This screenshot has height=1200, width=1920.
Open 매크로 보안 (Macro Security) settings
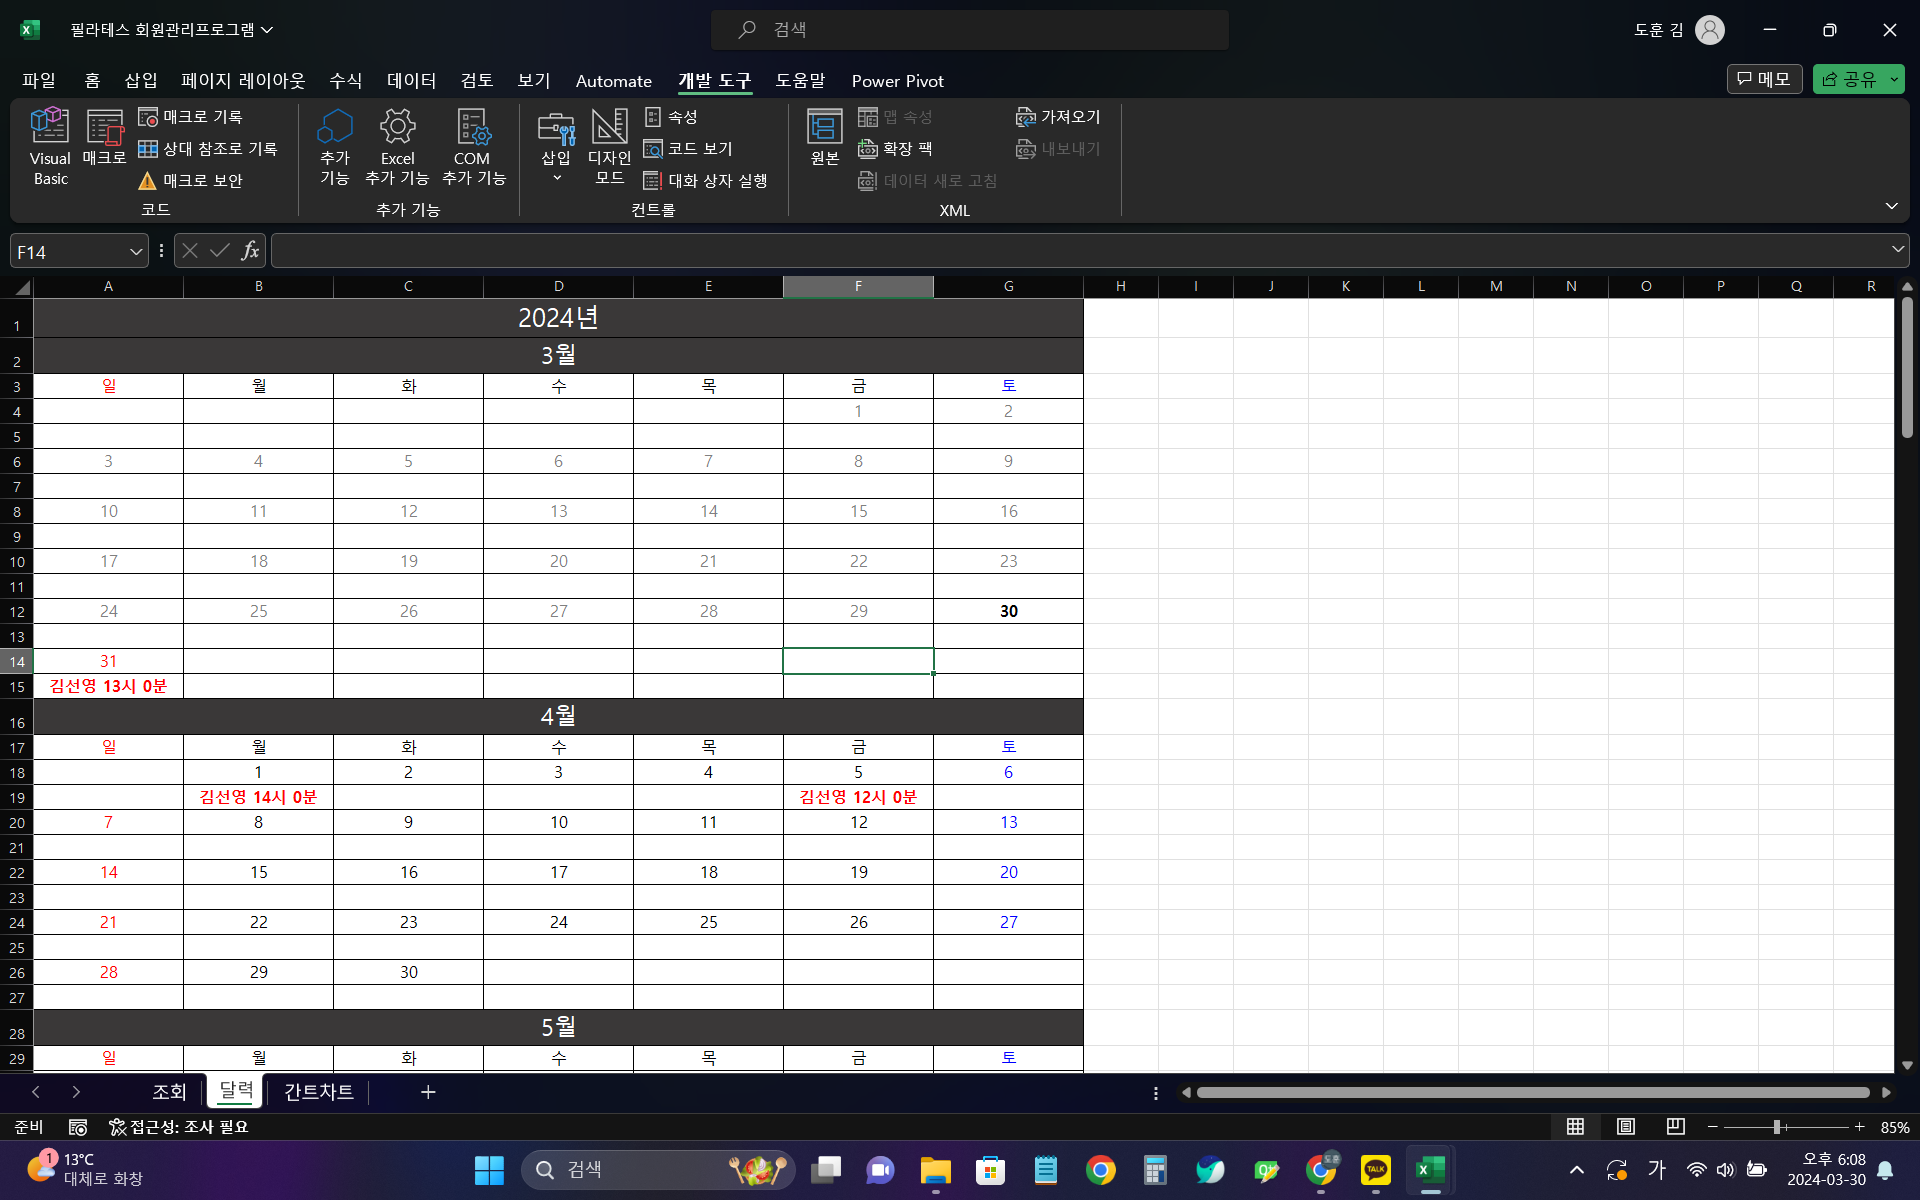(x=191, y=181)
